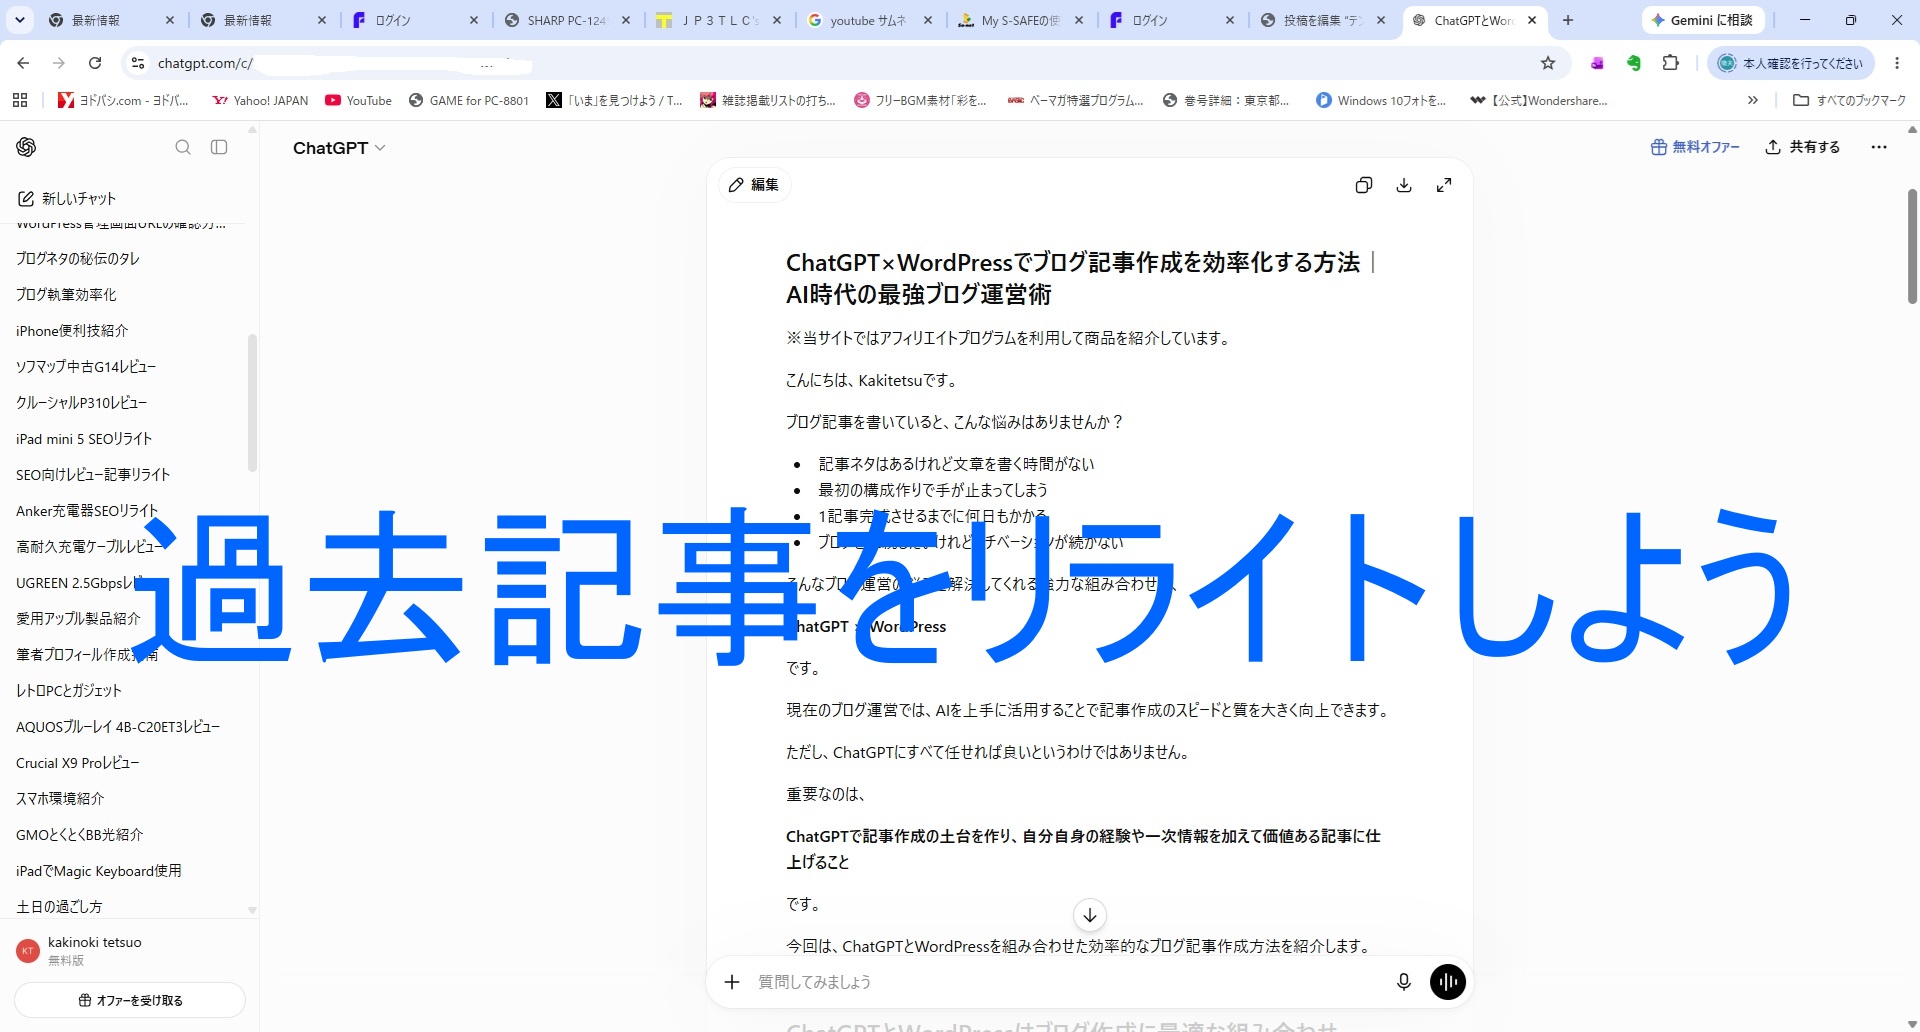
Task: Expand canvas to full screen
Action: (1444, 185)
